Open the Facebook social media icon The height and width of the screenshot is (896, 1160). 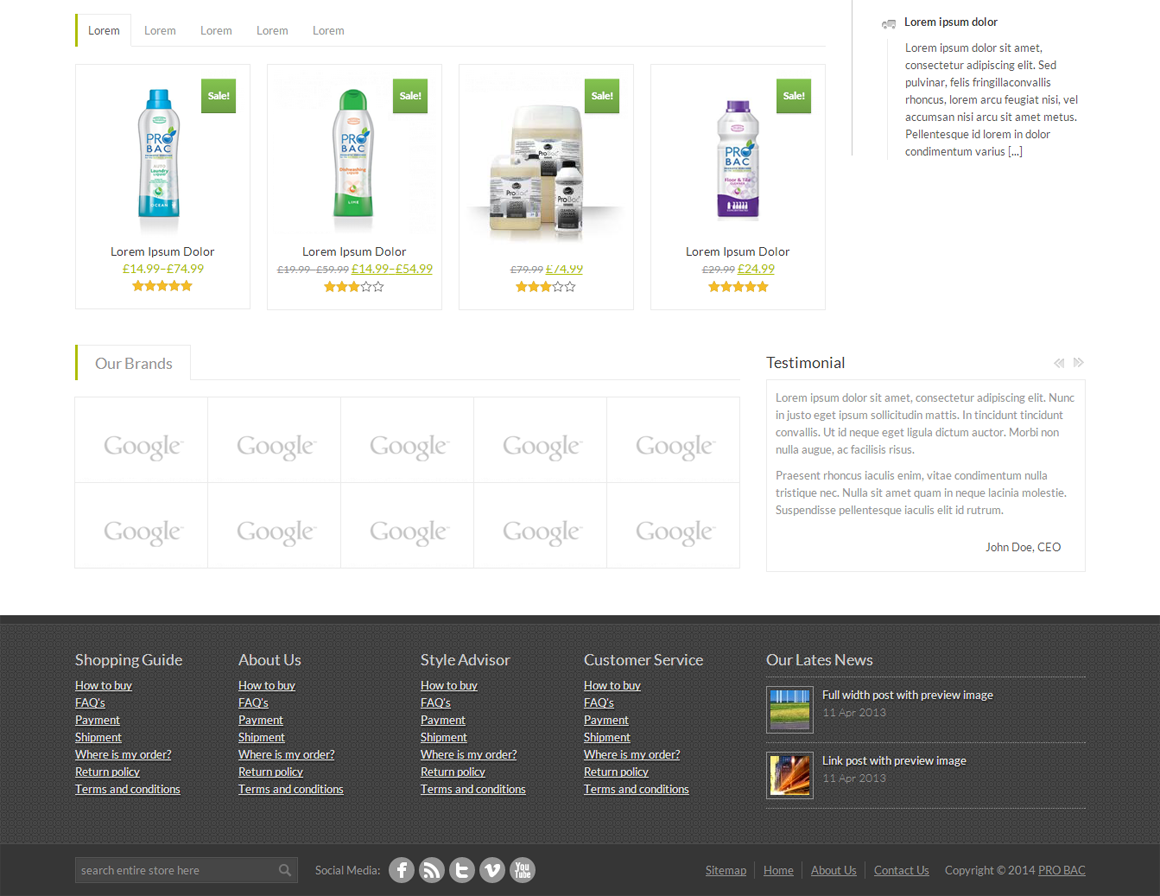click(x=401, y=870)
